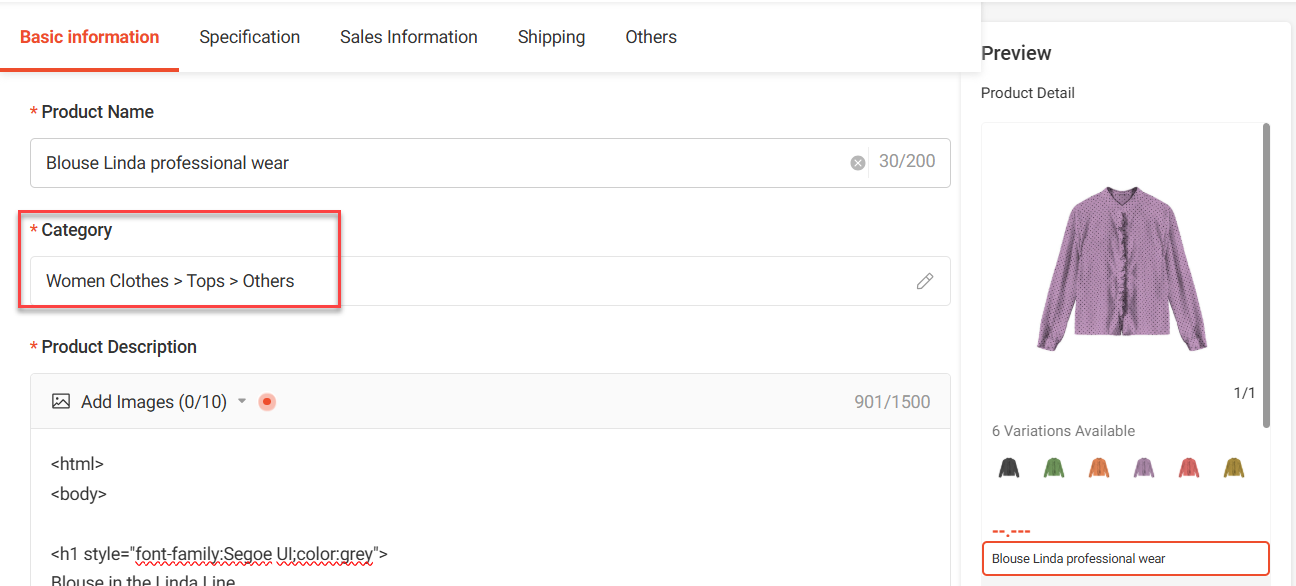Click the pencil edit icon for Category
Screen dimensions: 1296x586
925,281
